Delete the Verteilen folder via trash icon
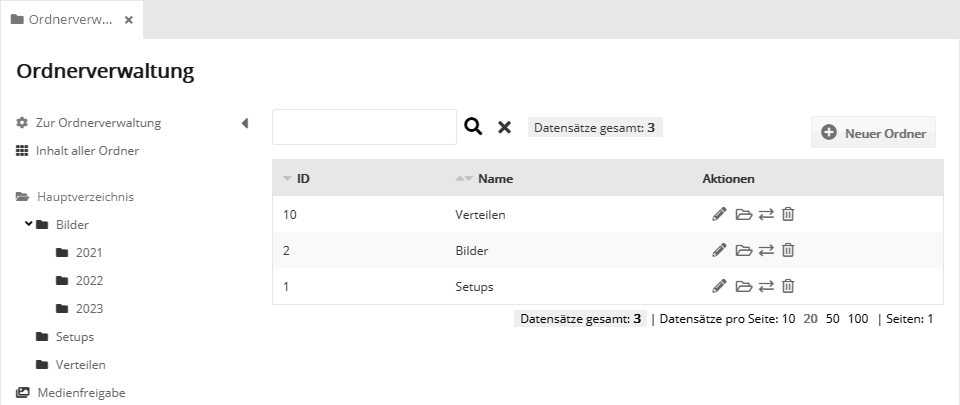Screen dimensions: 960x405 788,214
